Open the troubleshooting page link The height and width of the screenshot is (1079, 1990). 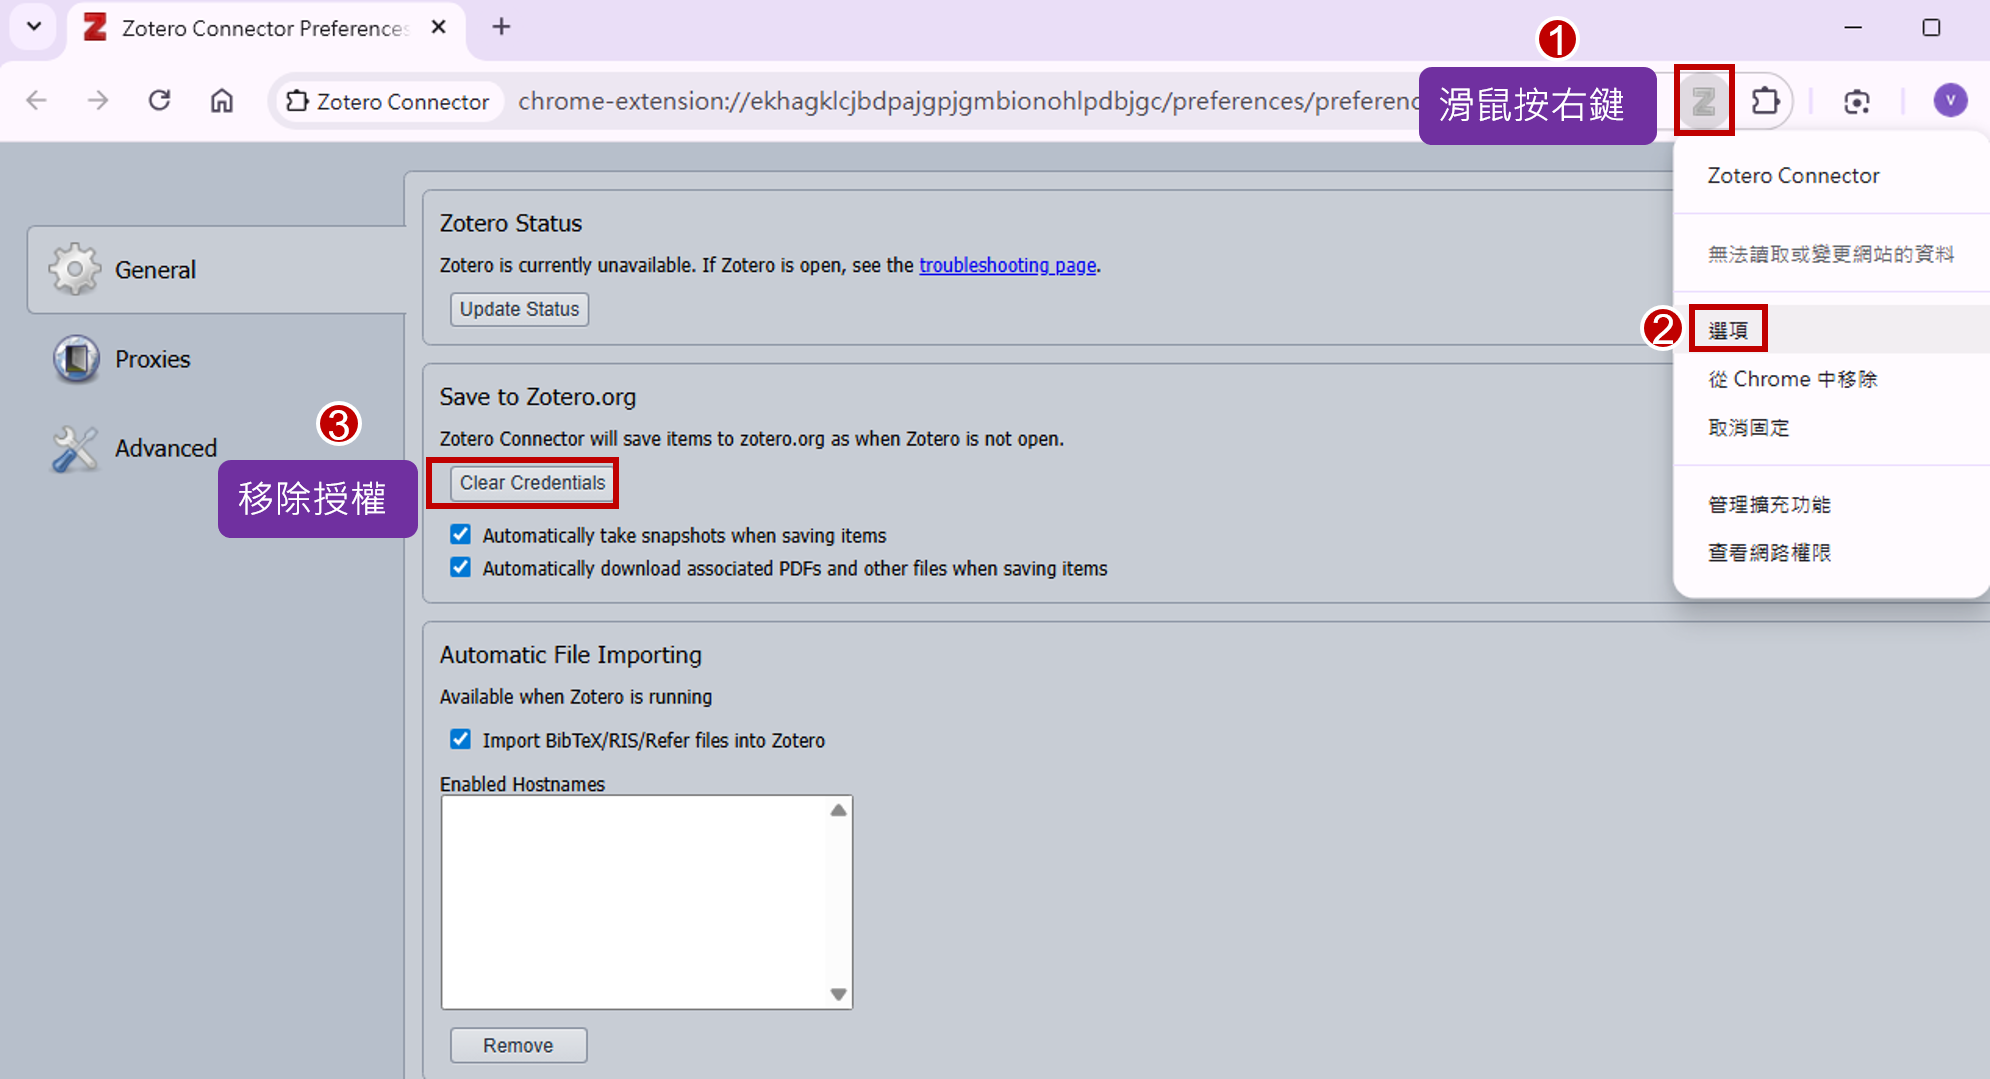[1007, 265]
